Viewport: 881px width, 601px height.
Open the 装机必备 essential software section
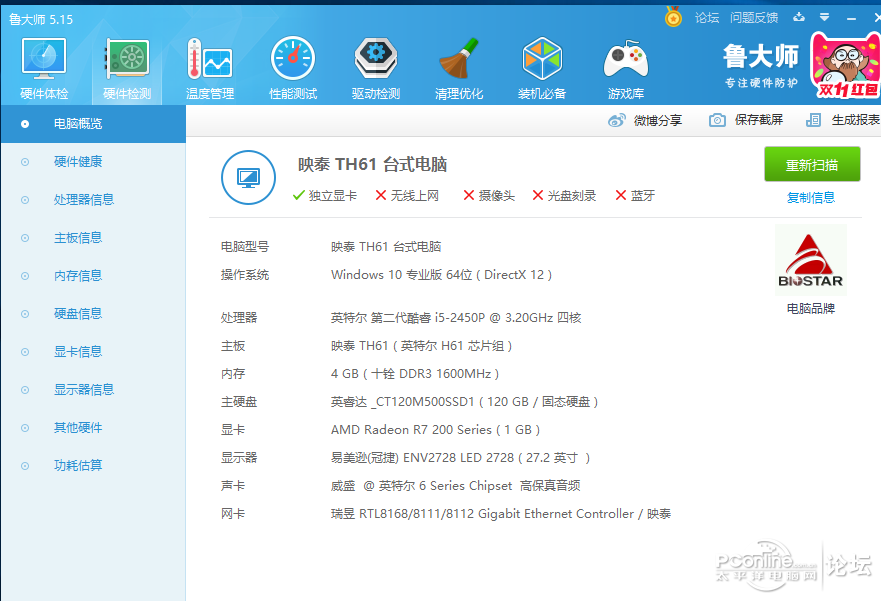tap(542, 69)
